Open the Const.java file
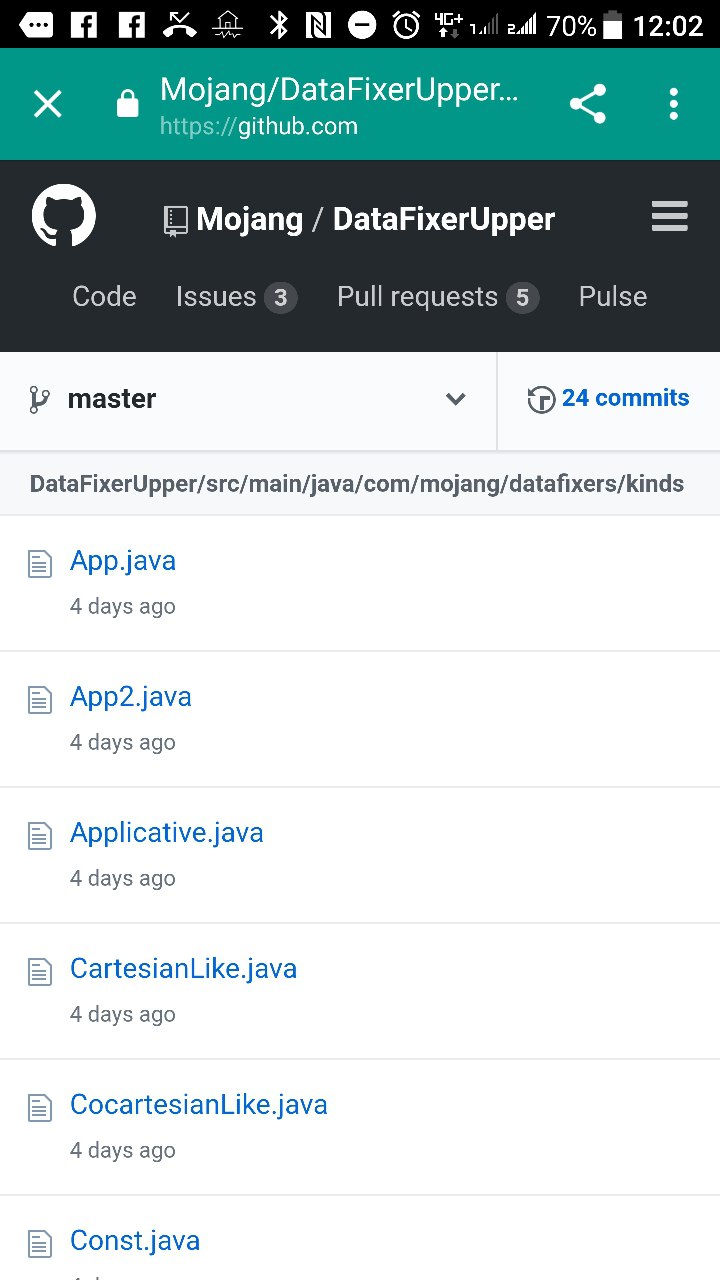 coord(135,1241)
